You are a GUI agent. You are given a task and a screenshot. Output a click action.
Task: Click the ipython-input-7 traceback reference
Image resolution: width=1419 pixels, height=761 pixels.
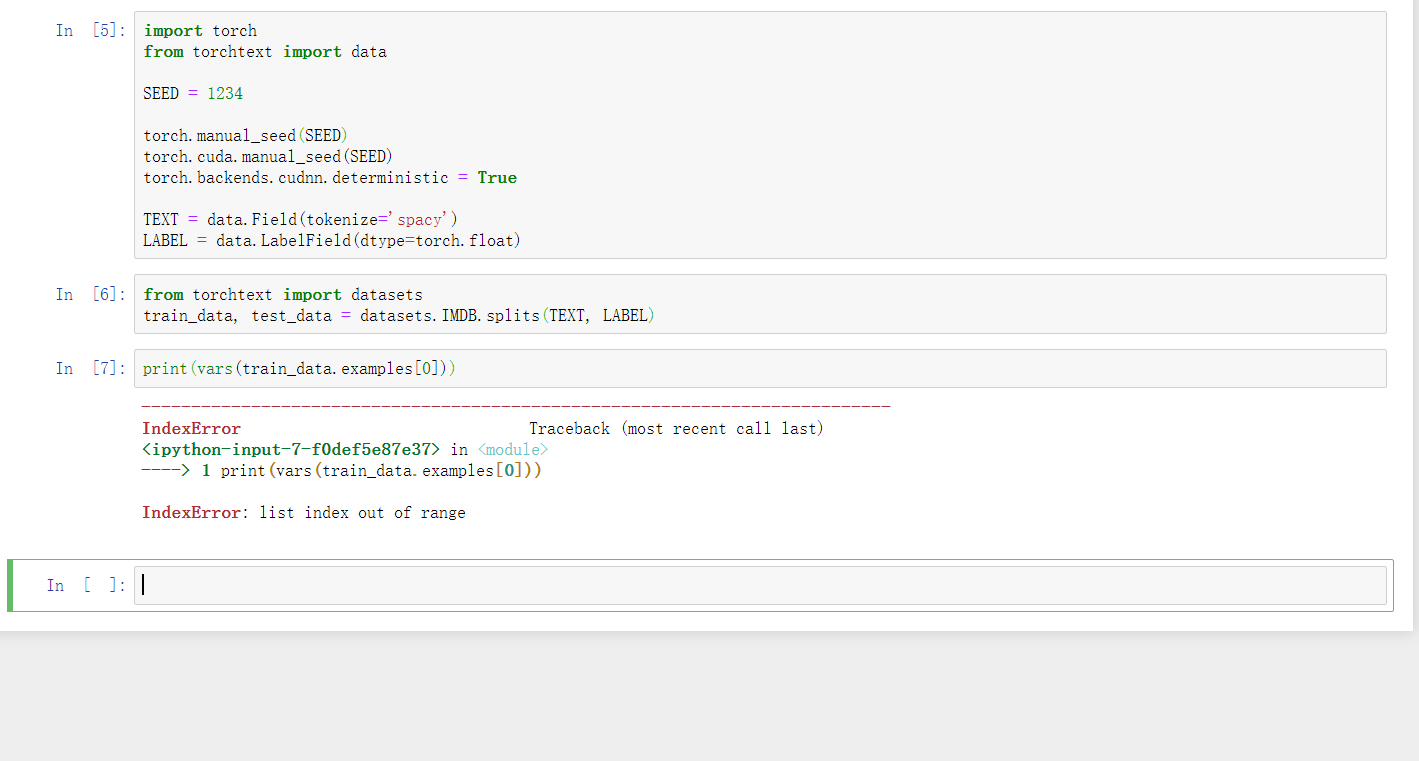[291, 449]
